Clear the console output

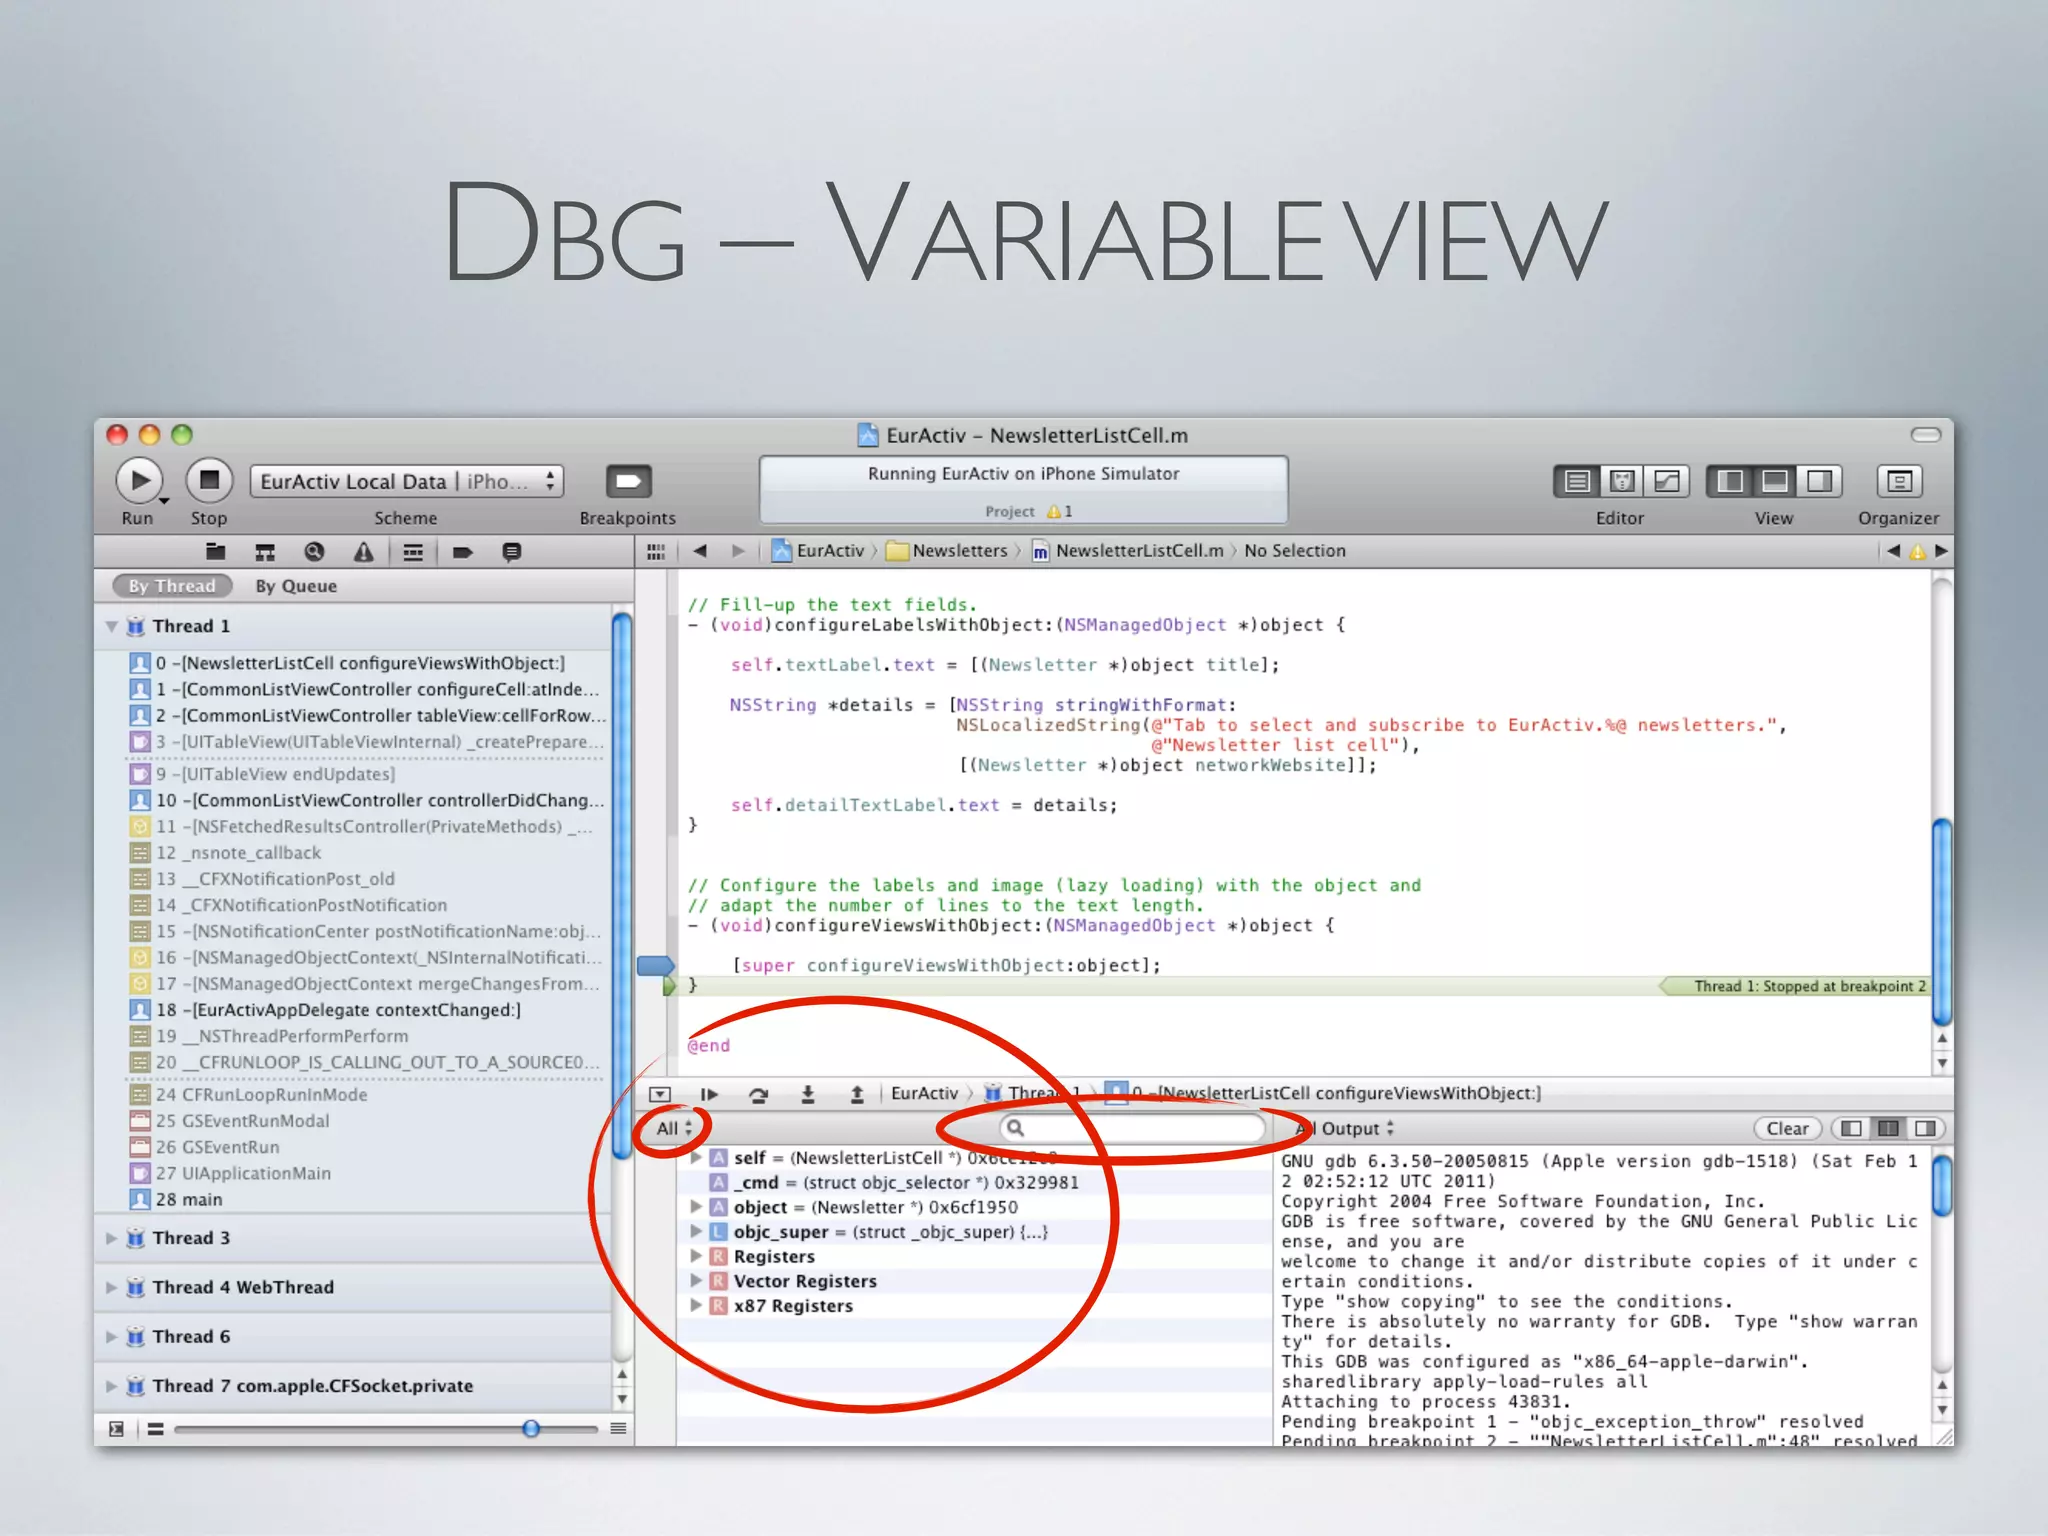coord(1787,1128)
